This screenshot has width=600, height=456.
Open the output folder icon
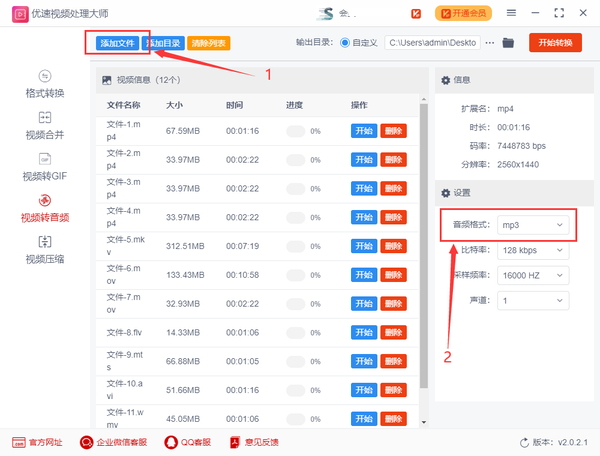tap(508, 43)
